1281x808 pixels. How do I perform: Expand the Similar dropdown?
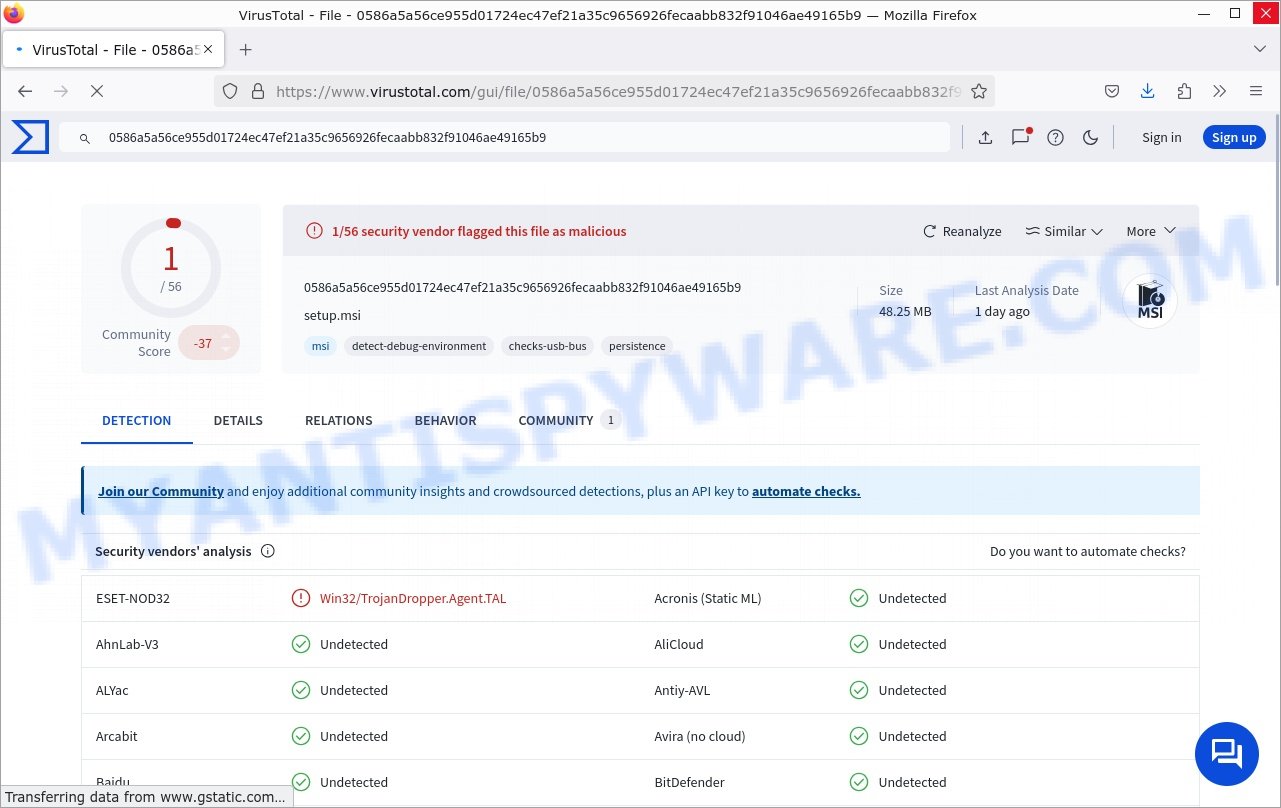click(x=1064, y=231)
